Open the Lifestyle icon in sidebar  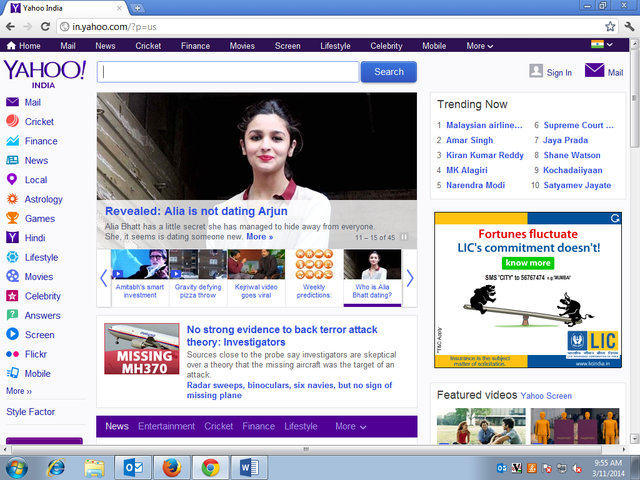coord(12,257)
